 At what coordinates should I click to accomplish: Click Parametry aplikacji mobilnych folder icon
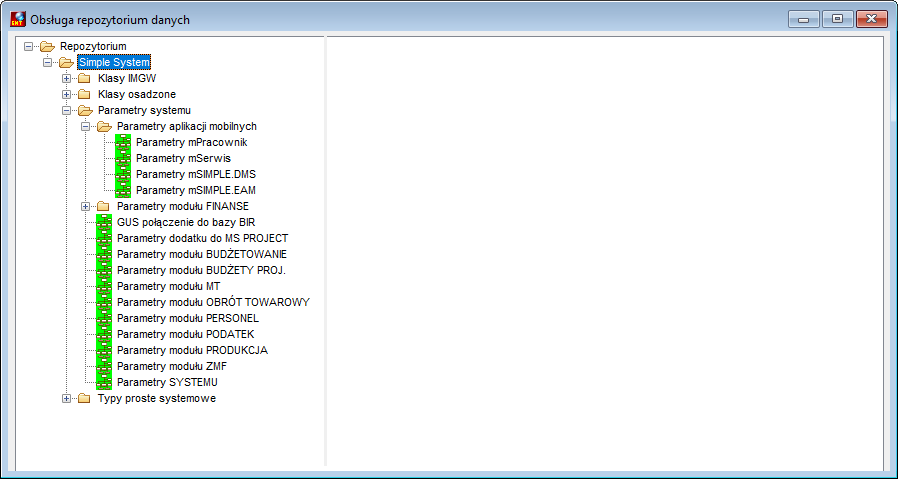point(104,127)
